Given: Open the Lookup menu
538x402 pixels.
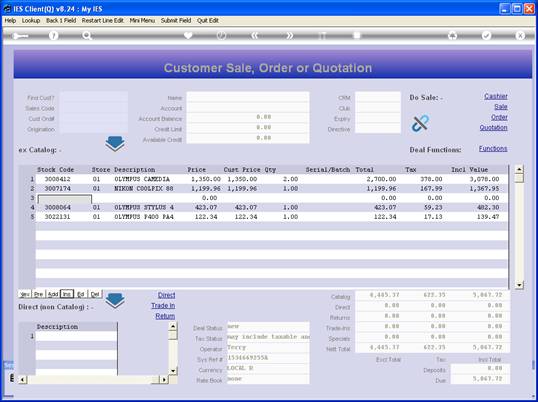Looking at the screenshot, I should tap(31, 21).
